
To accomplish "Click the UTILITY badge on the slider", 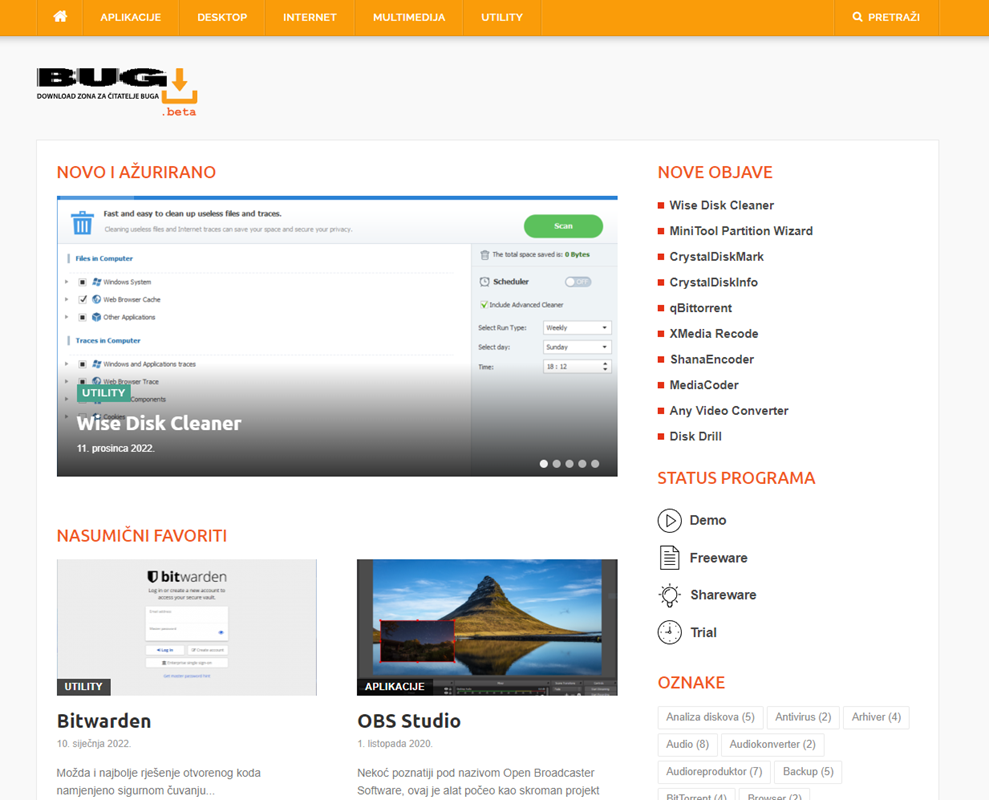I will coord(103,392).
